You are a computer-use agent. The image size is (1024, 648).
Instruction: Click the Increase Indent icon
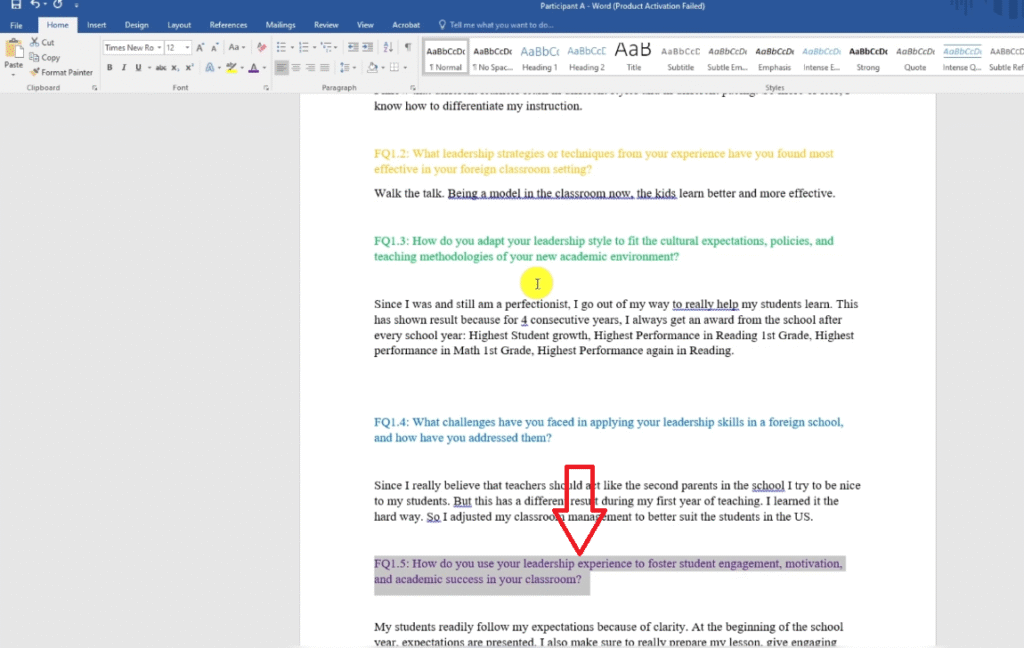(370, 47)
